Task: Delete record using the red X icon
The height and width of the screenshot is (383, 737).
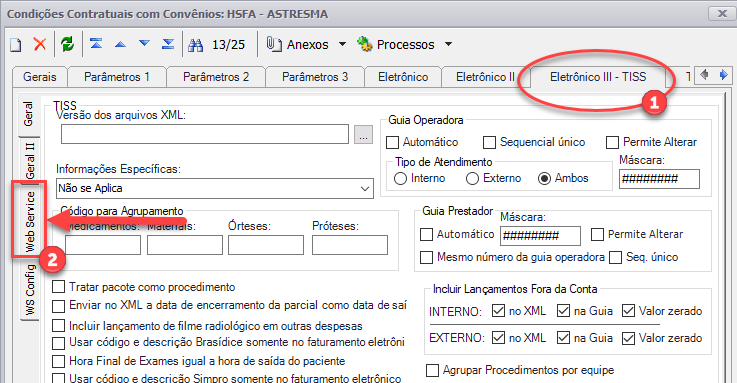Action: click(x=40, y=45)
